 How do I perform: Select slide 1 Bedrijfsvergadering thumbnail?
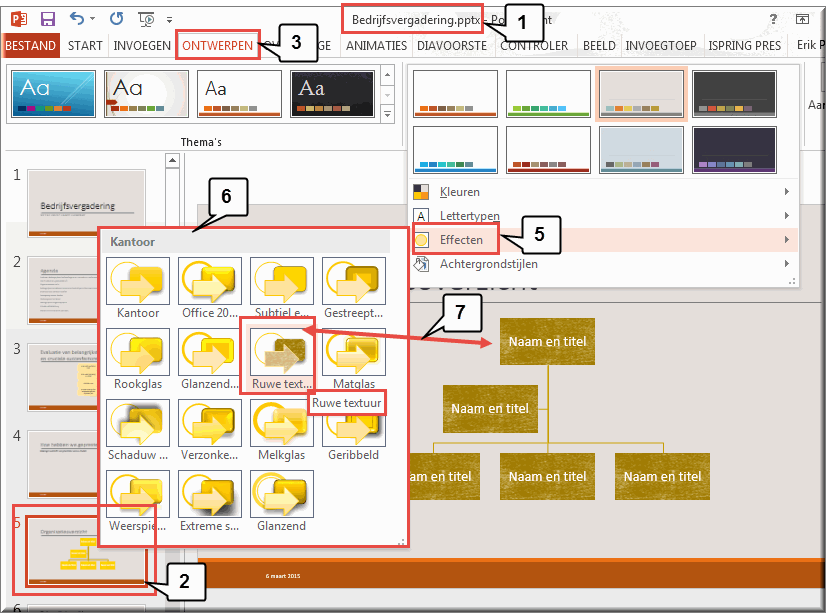point(86,203)
